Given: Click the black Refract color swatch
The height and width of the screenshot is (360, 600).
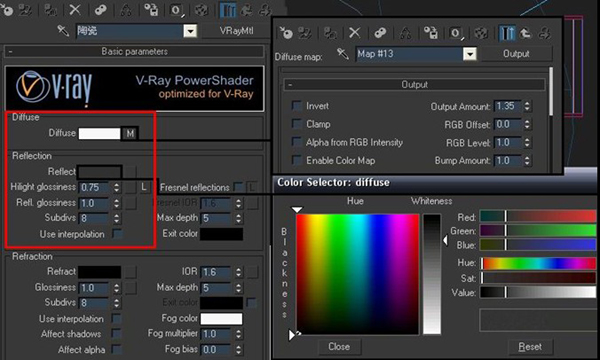Looking at the screenshot, I should coord(99,272).
